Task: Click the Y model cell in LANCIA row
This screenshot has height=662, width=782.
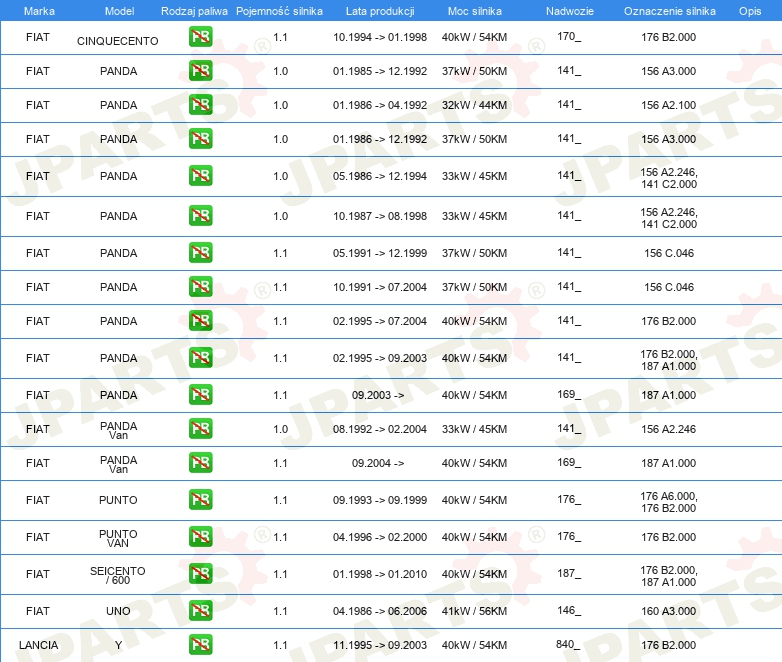Action: click(118, 645)
